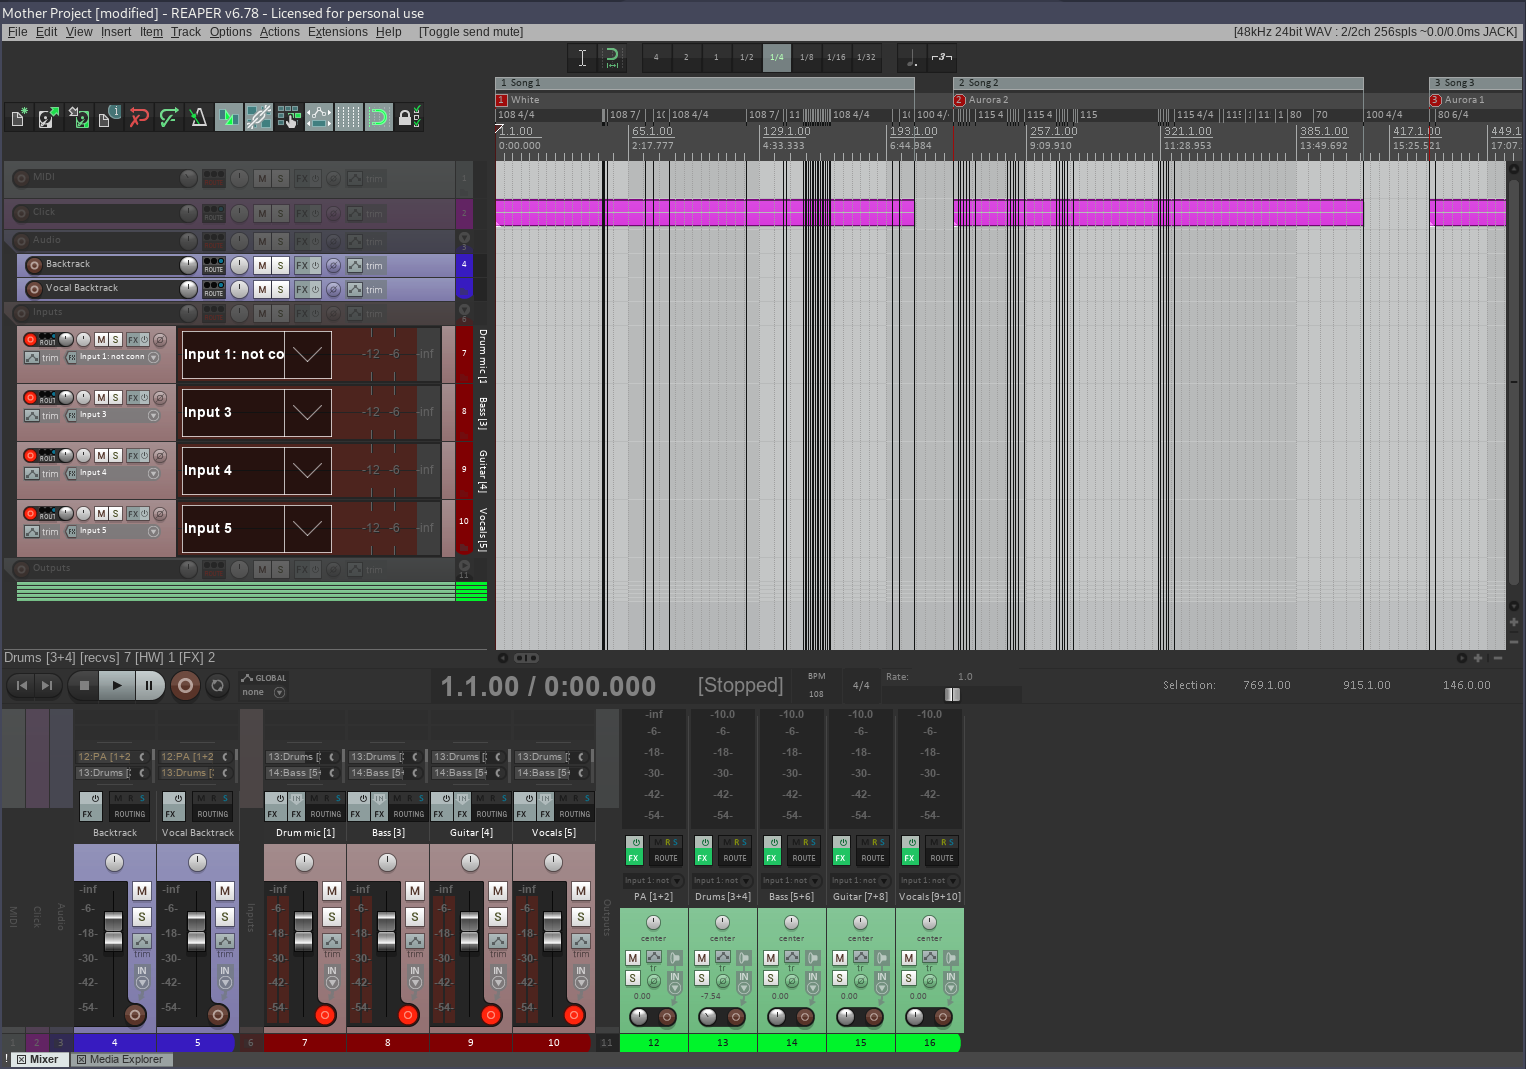Open the Options menu
This screenshot has height=1069, width=1526.
click(x=231, y=32)
